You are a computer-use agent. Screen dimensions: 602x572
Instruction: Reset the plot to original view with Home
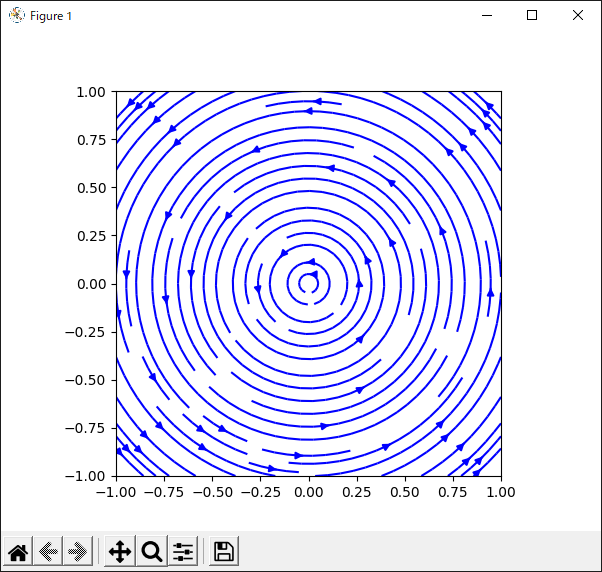18,551
